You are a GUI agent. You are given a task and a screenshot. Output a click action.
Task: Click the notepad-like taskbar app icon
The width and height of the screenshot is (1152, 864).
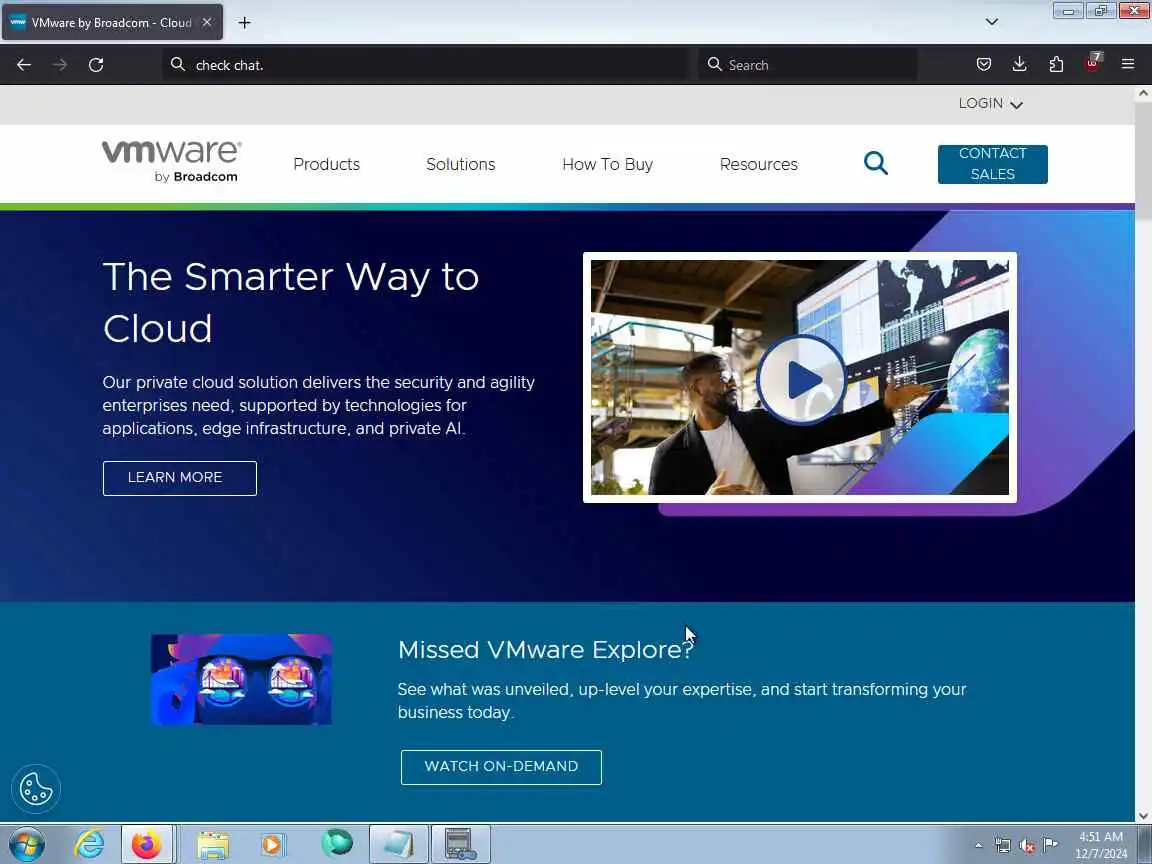[399, 844]
